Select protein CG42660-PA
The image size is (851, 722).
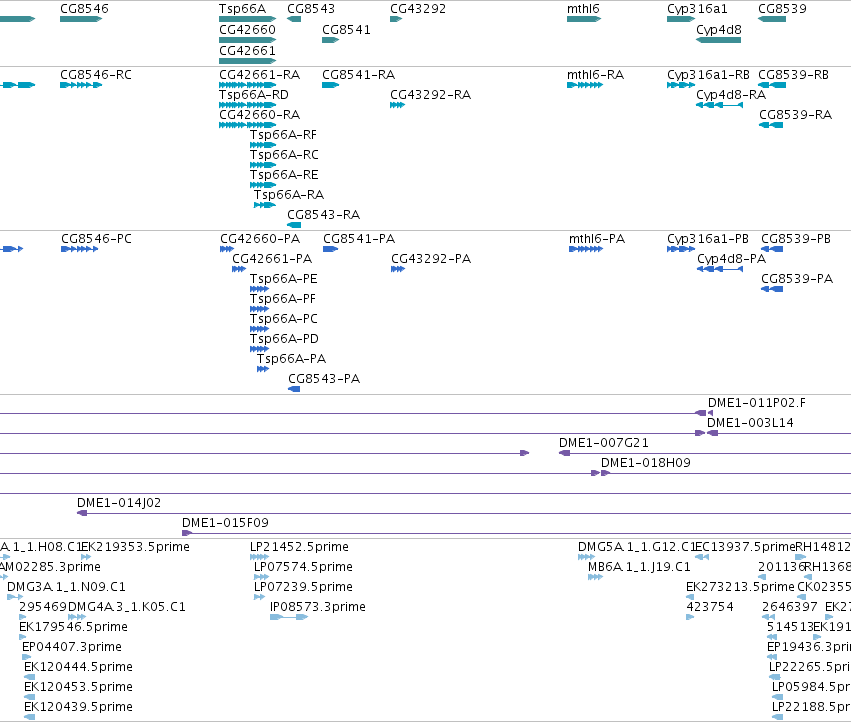tap(227, 249)
